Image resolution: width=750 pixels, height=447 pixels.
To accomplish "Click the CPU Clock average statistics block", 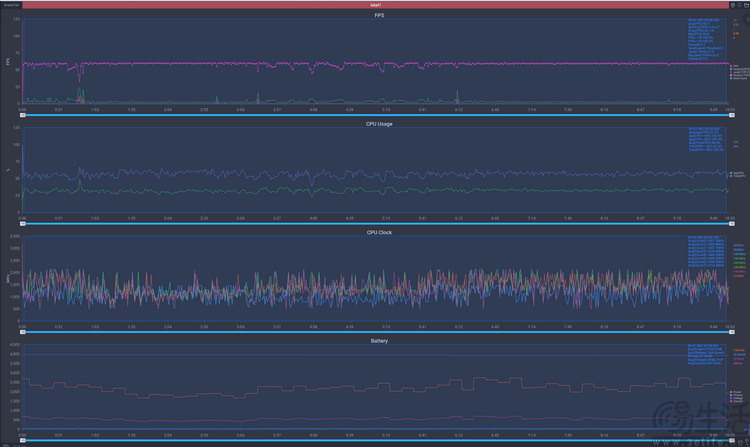I will click(x=706, y=251).
